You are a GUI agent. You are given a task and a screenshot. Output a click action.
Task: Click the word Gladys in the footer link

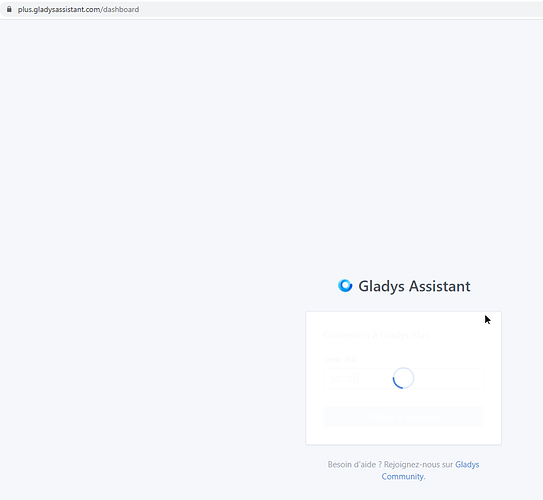pyautogui.click(x=467, y=464)
